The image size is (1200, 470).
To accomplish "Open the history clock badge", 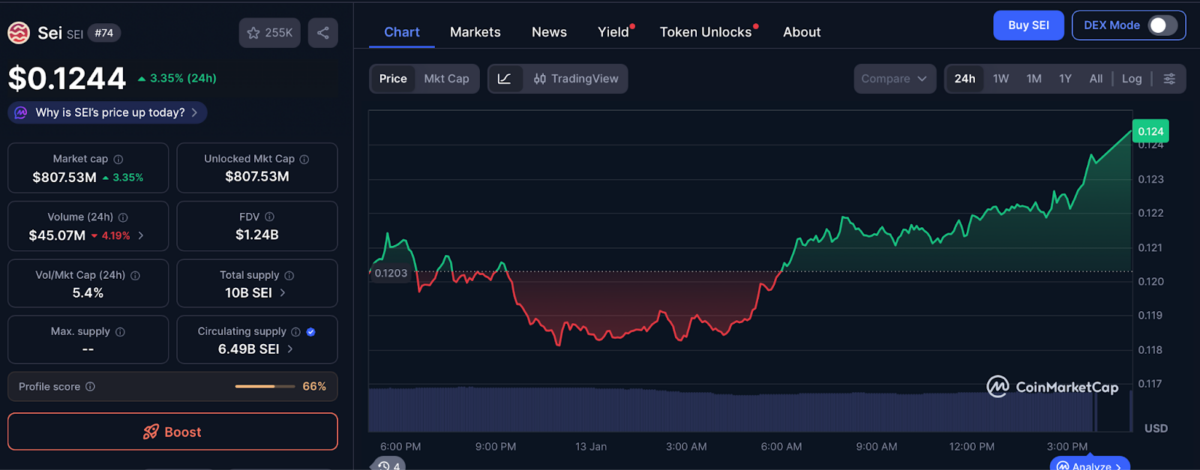I will tap(389, 465).
